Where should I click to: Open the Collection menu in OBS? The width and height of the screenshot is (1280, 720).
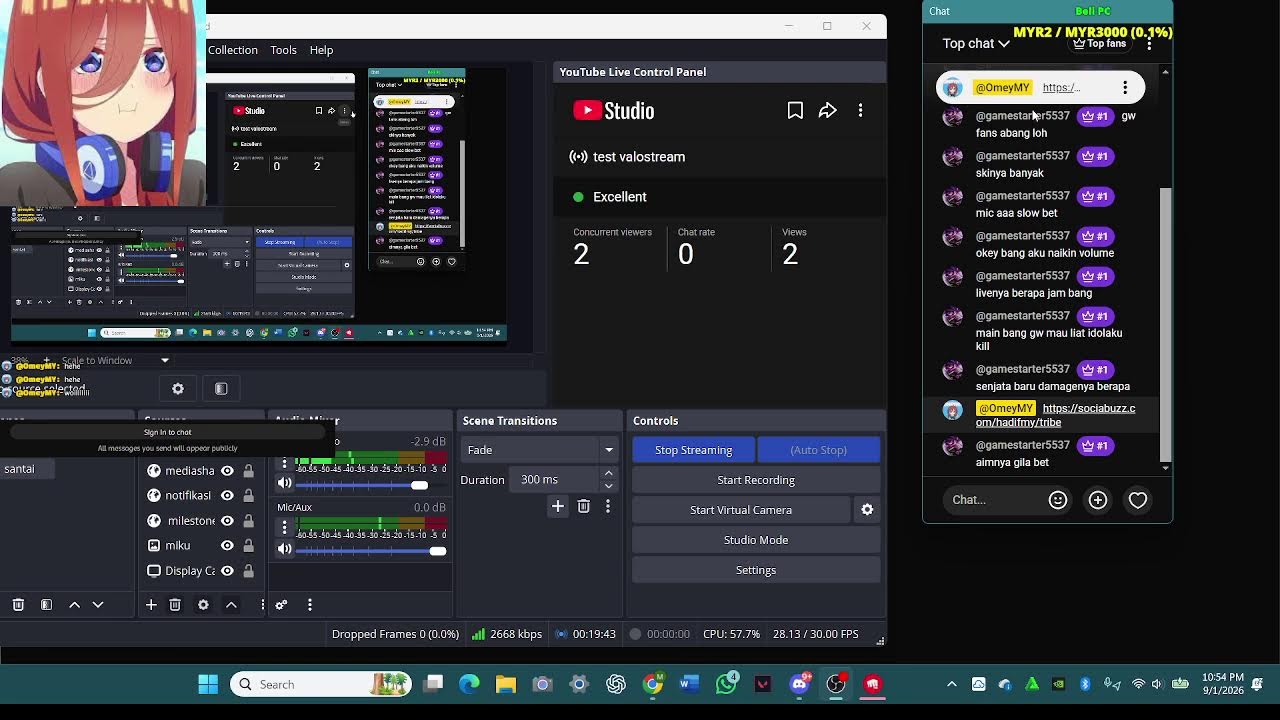233,50
